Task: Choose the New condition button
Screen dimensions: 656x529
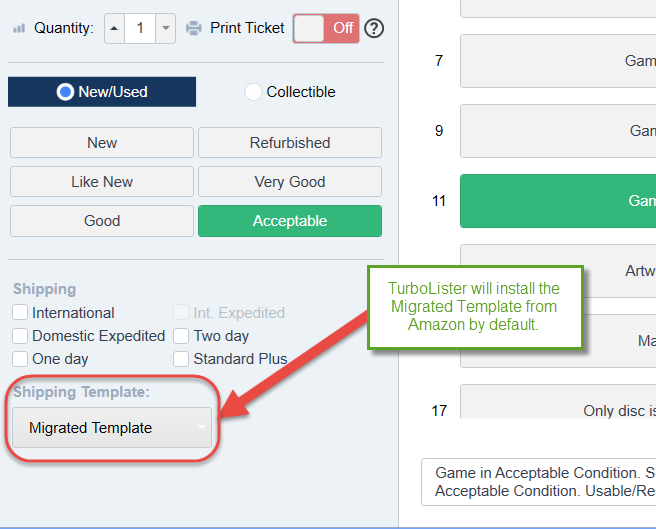Action: pyautogui.click(x=102, y=143)
